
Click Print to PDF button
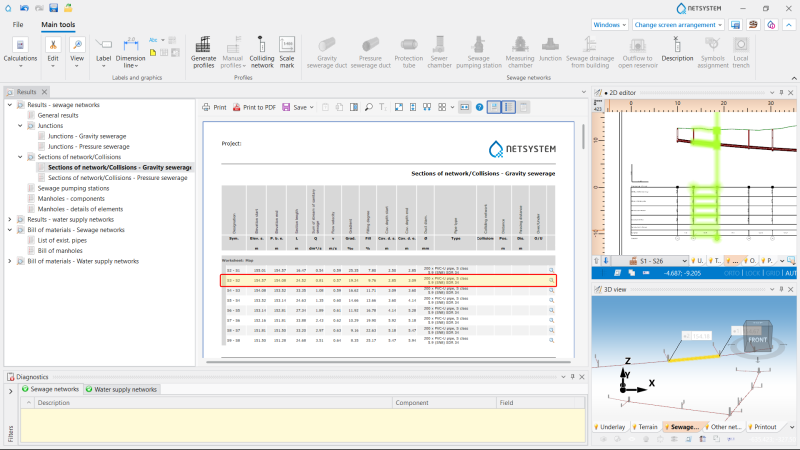point(254,107)
